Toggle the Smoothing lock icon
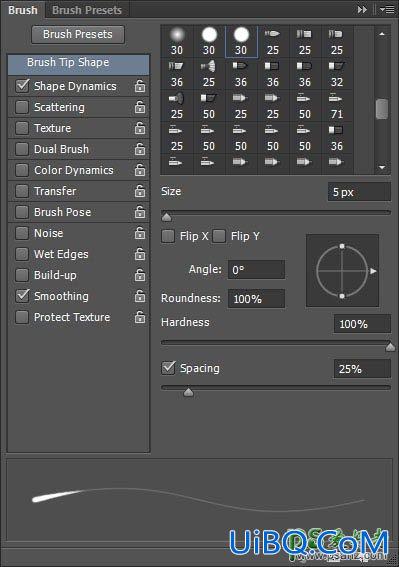399x567 pixels. point(140,296)
